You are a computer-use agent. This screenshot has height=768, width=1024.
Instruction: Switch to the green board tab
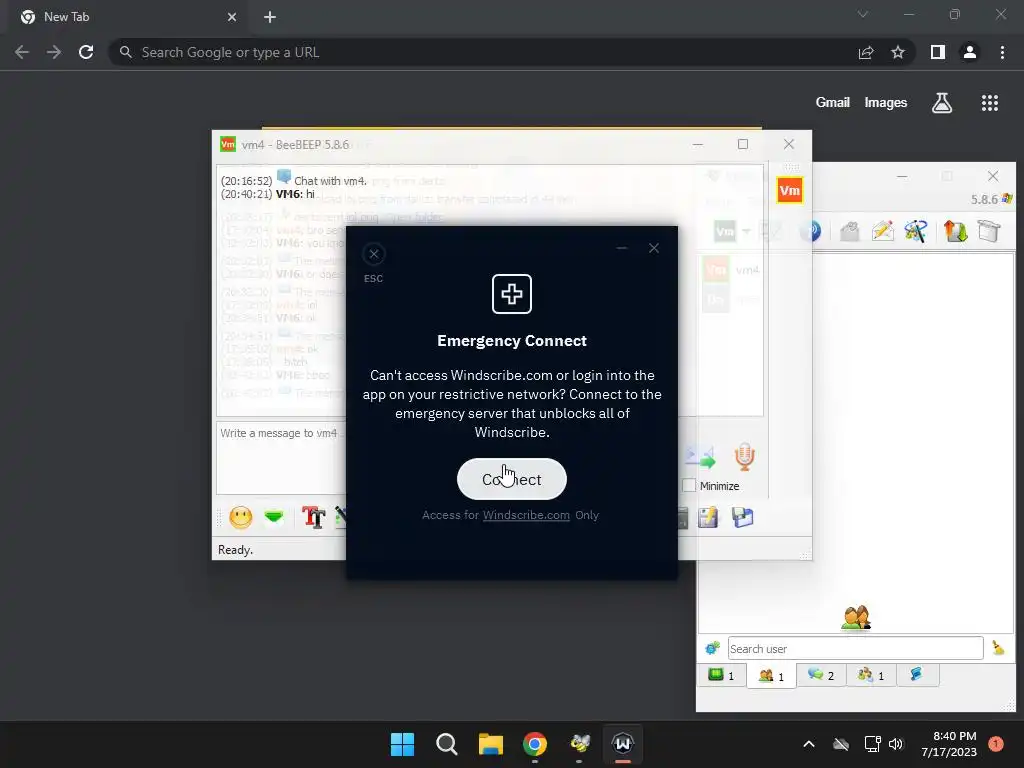pyautogui.click(x=722, y=675)
